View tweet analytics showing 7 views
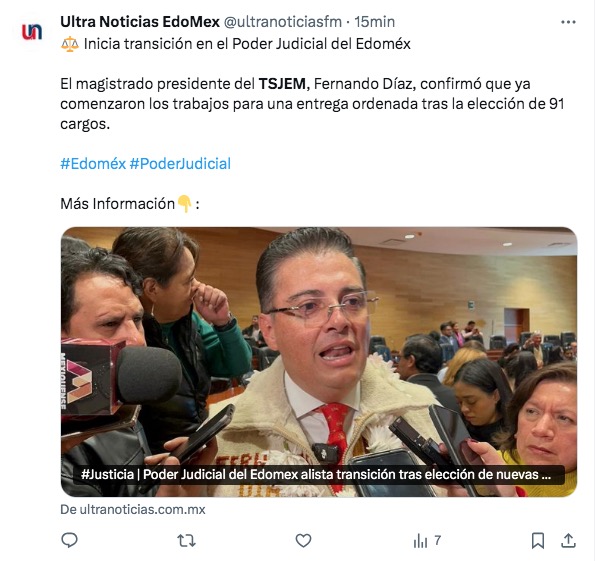Viewport: 598px width, 561px height. coord(427,540)
